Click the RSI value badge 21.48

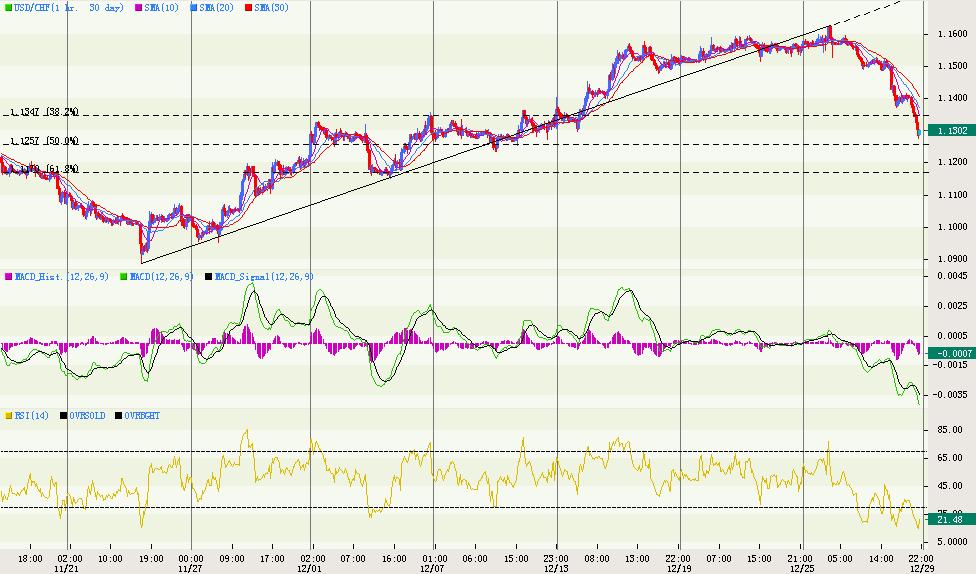[x=952, y=519]
